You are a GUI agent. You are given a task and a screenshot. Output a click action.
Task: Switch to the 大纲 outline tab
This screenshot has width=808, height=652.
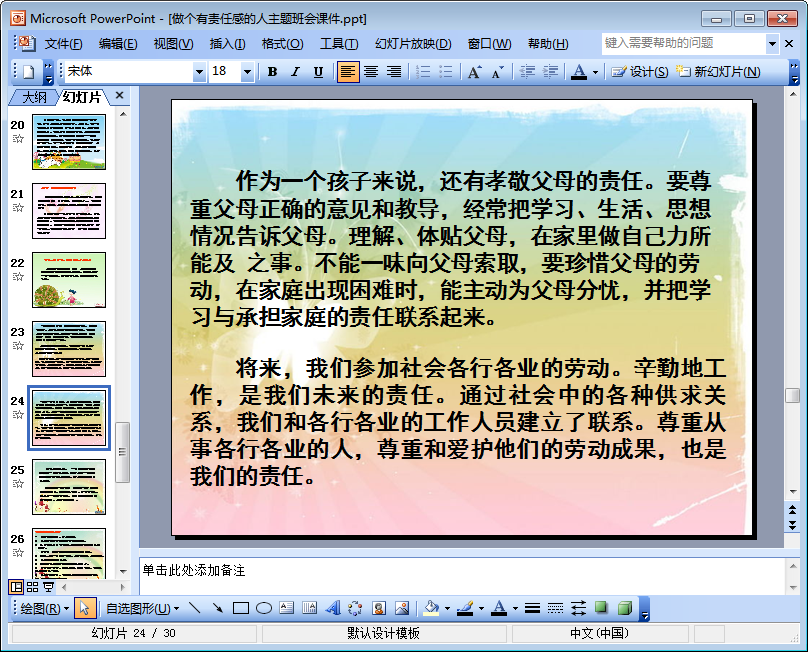coord(34,97)
